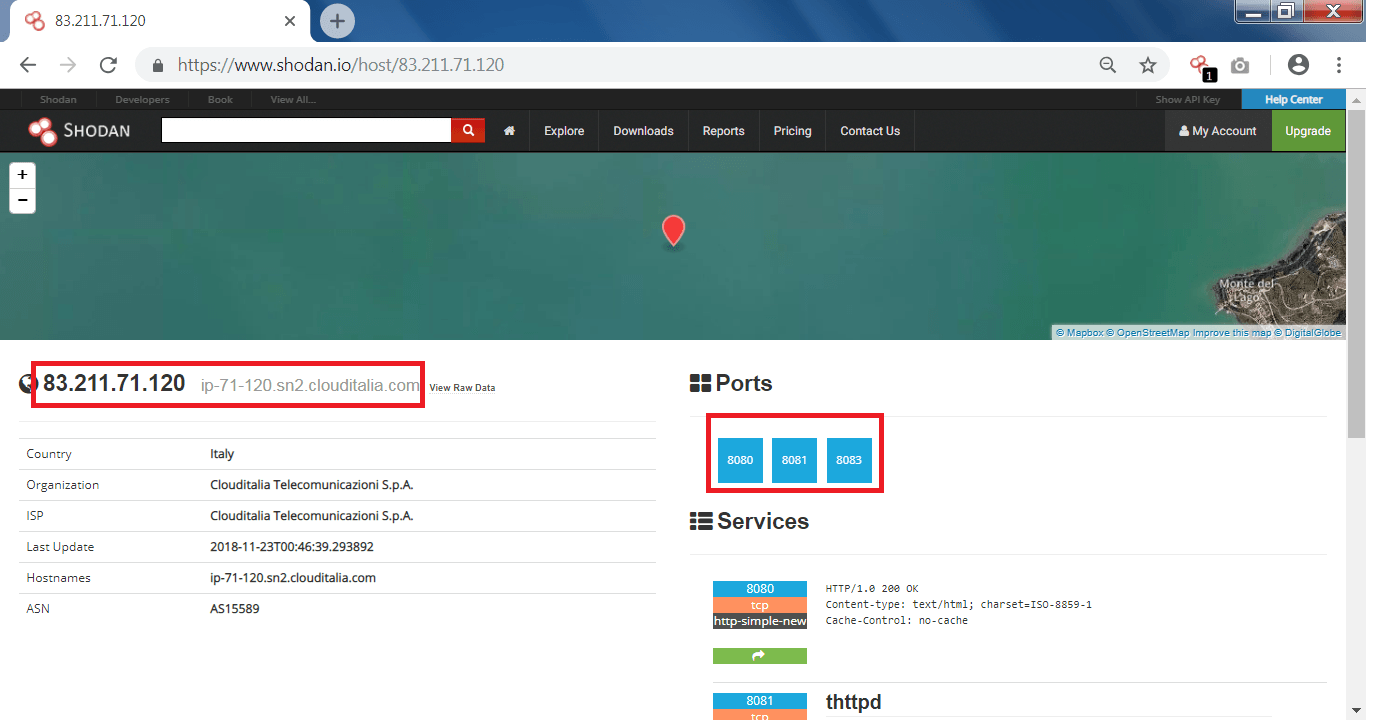The width and height of the screenshot is (1380, 720).
Task: Open the Pricing page
Action: (792, 131)
